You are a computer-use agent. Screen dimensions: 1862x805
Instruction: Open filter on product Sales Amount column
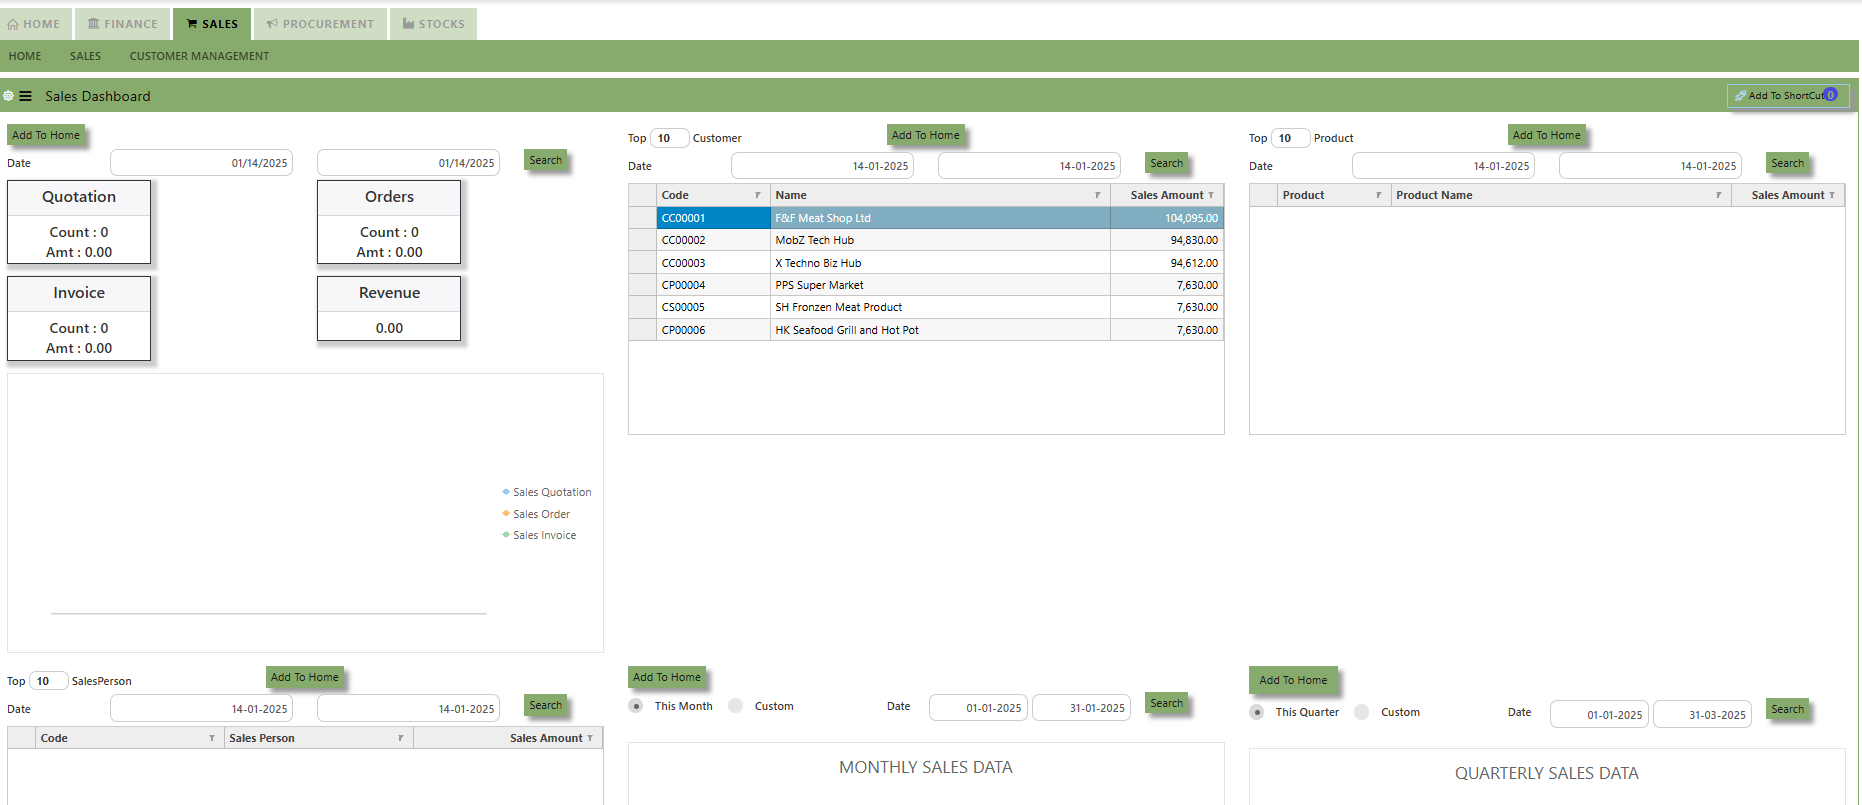(1832, 195)
